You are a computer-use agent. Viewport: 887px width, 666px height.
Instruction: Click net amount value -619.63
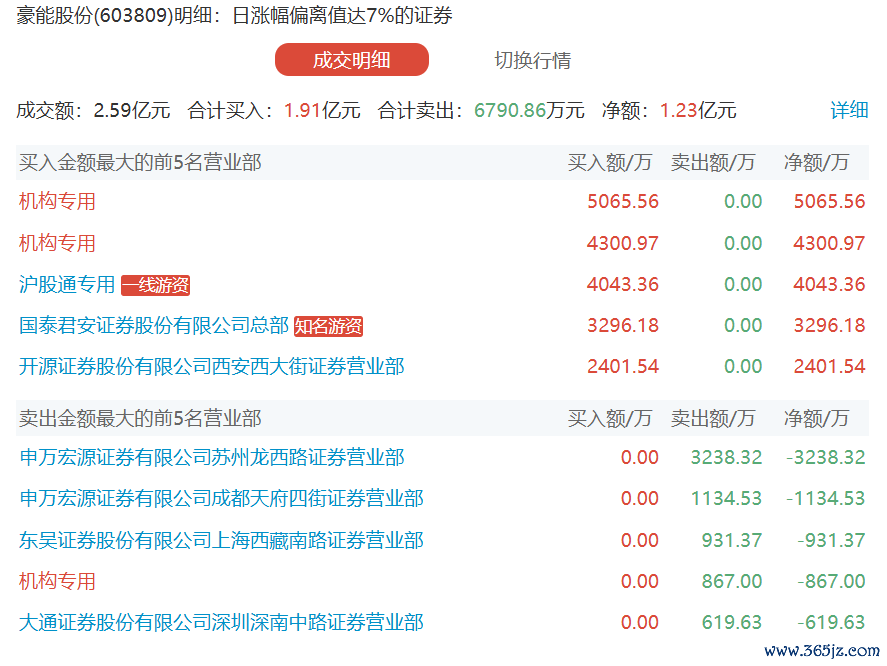tap(832, 622)
